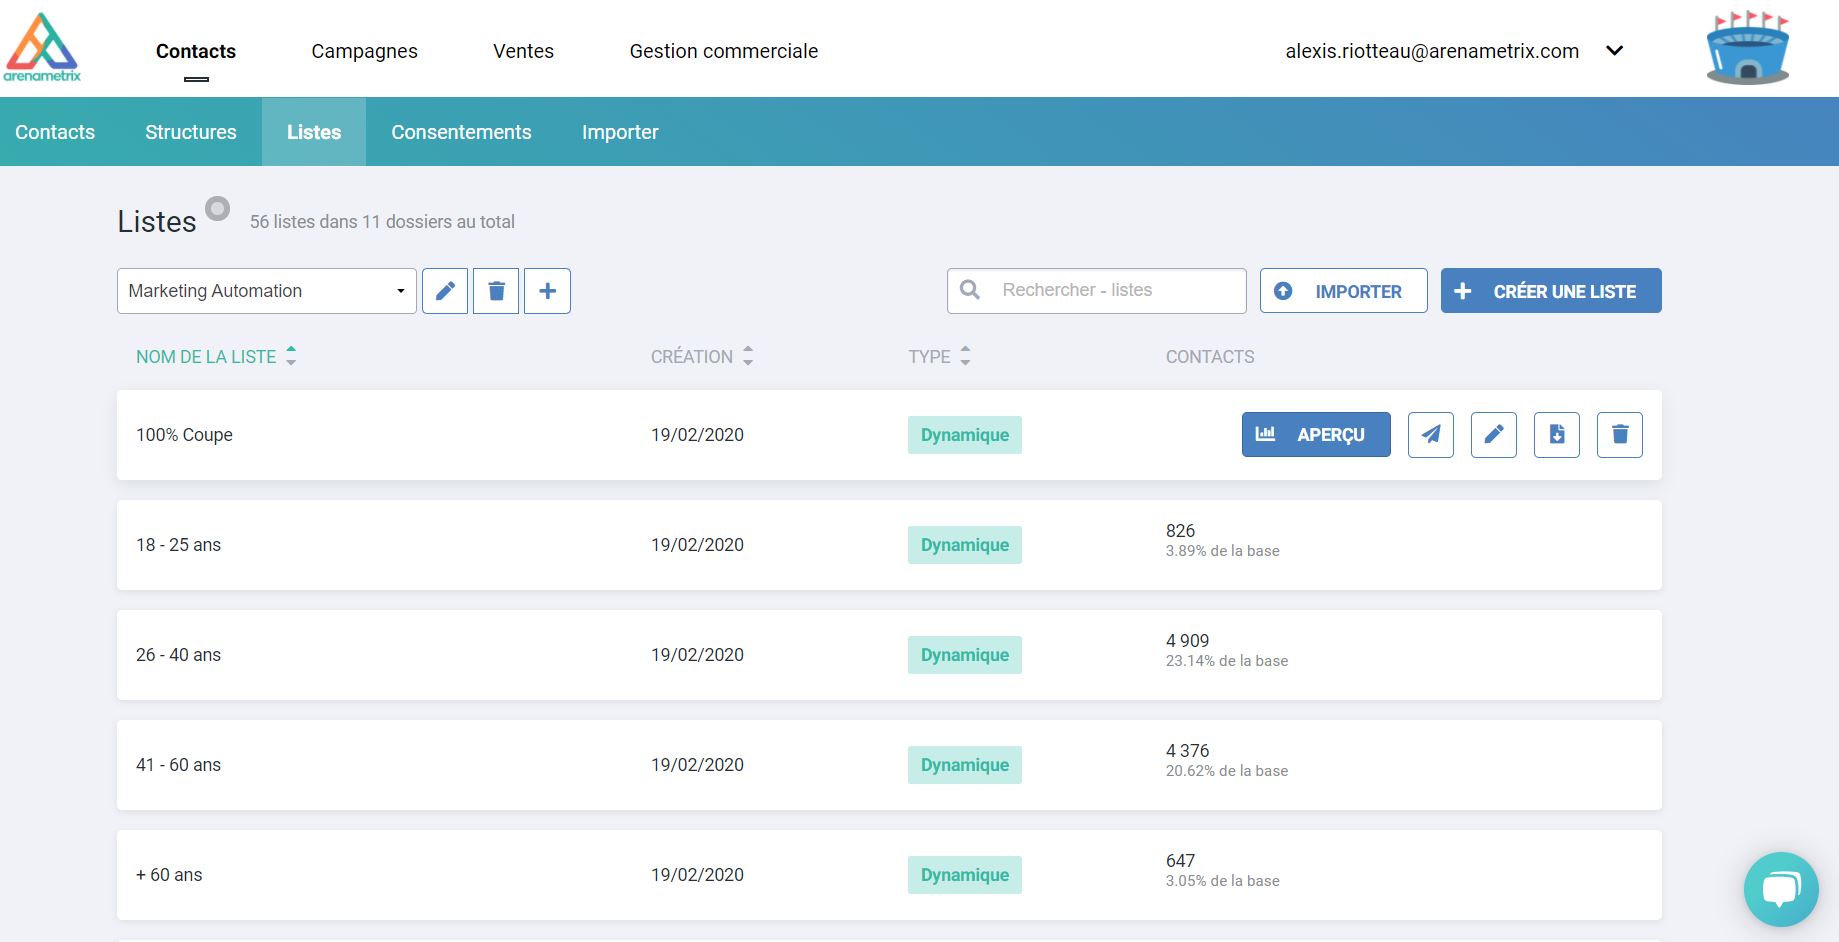Switch to the Contacts sub-tab
1839x942 pixels.
55,132
